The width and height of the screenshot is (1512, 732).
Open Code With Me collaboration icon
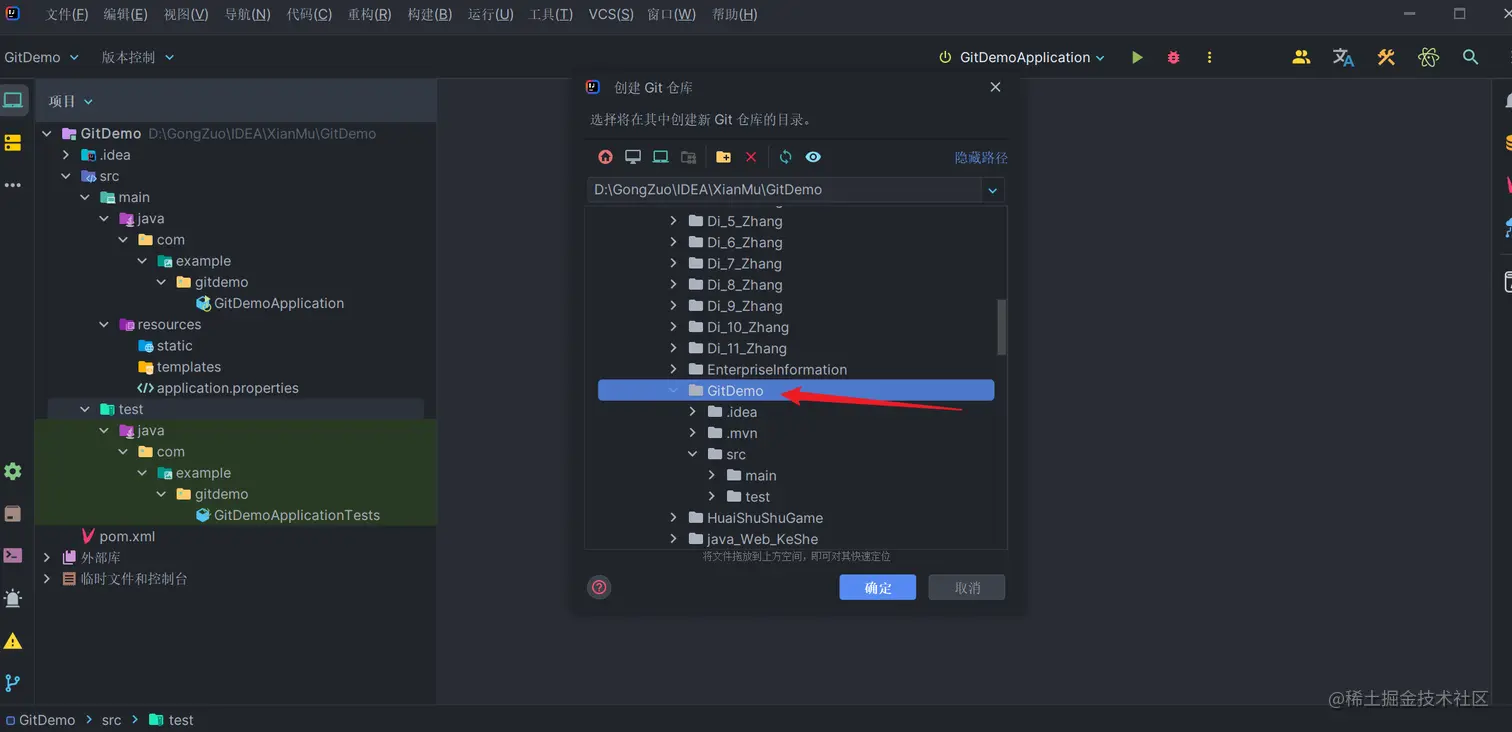(x=1301, y=57)
